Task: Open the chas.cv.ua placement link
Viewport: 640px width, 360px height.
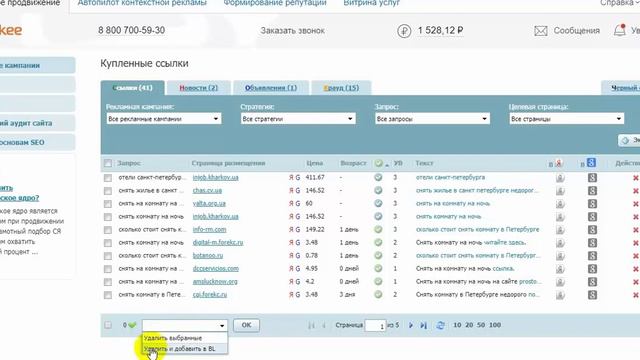Action: 207,191
